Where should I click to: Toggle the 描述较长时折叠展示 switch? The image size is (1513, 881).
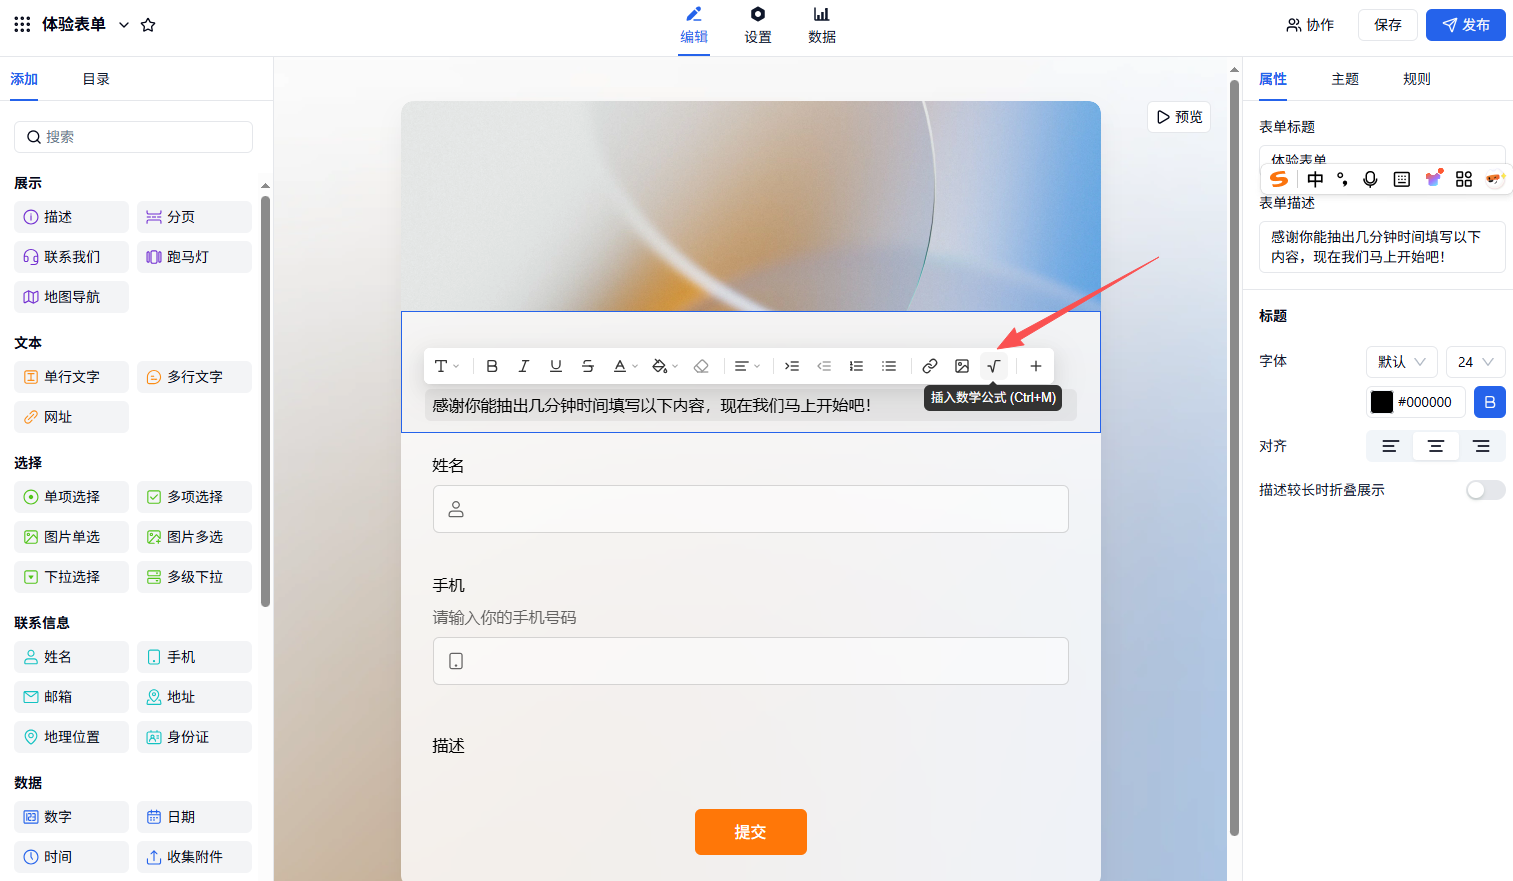(x=1485, y=490)
